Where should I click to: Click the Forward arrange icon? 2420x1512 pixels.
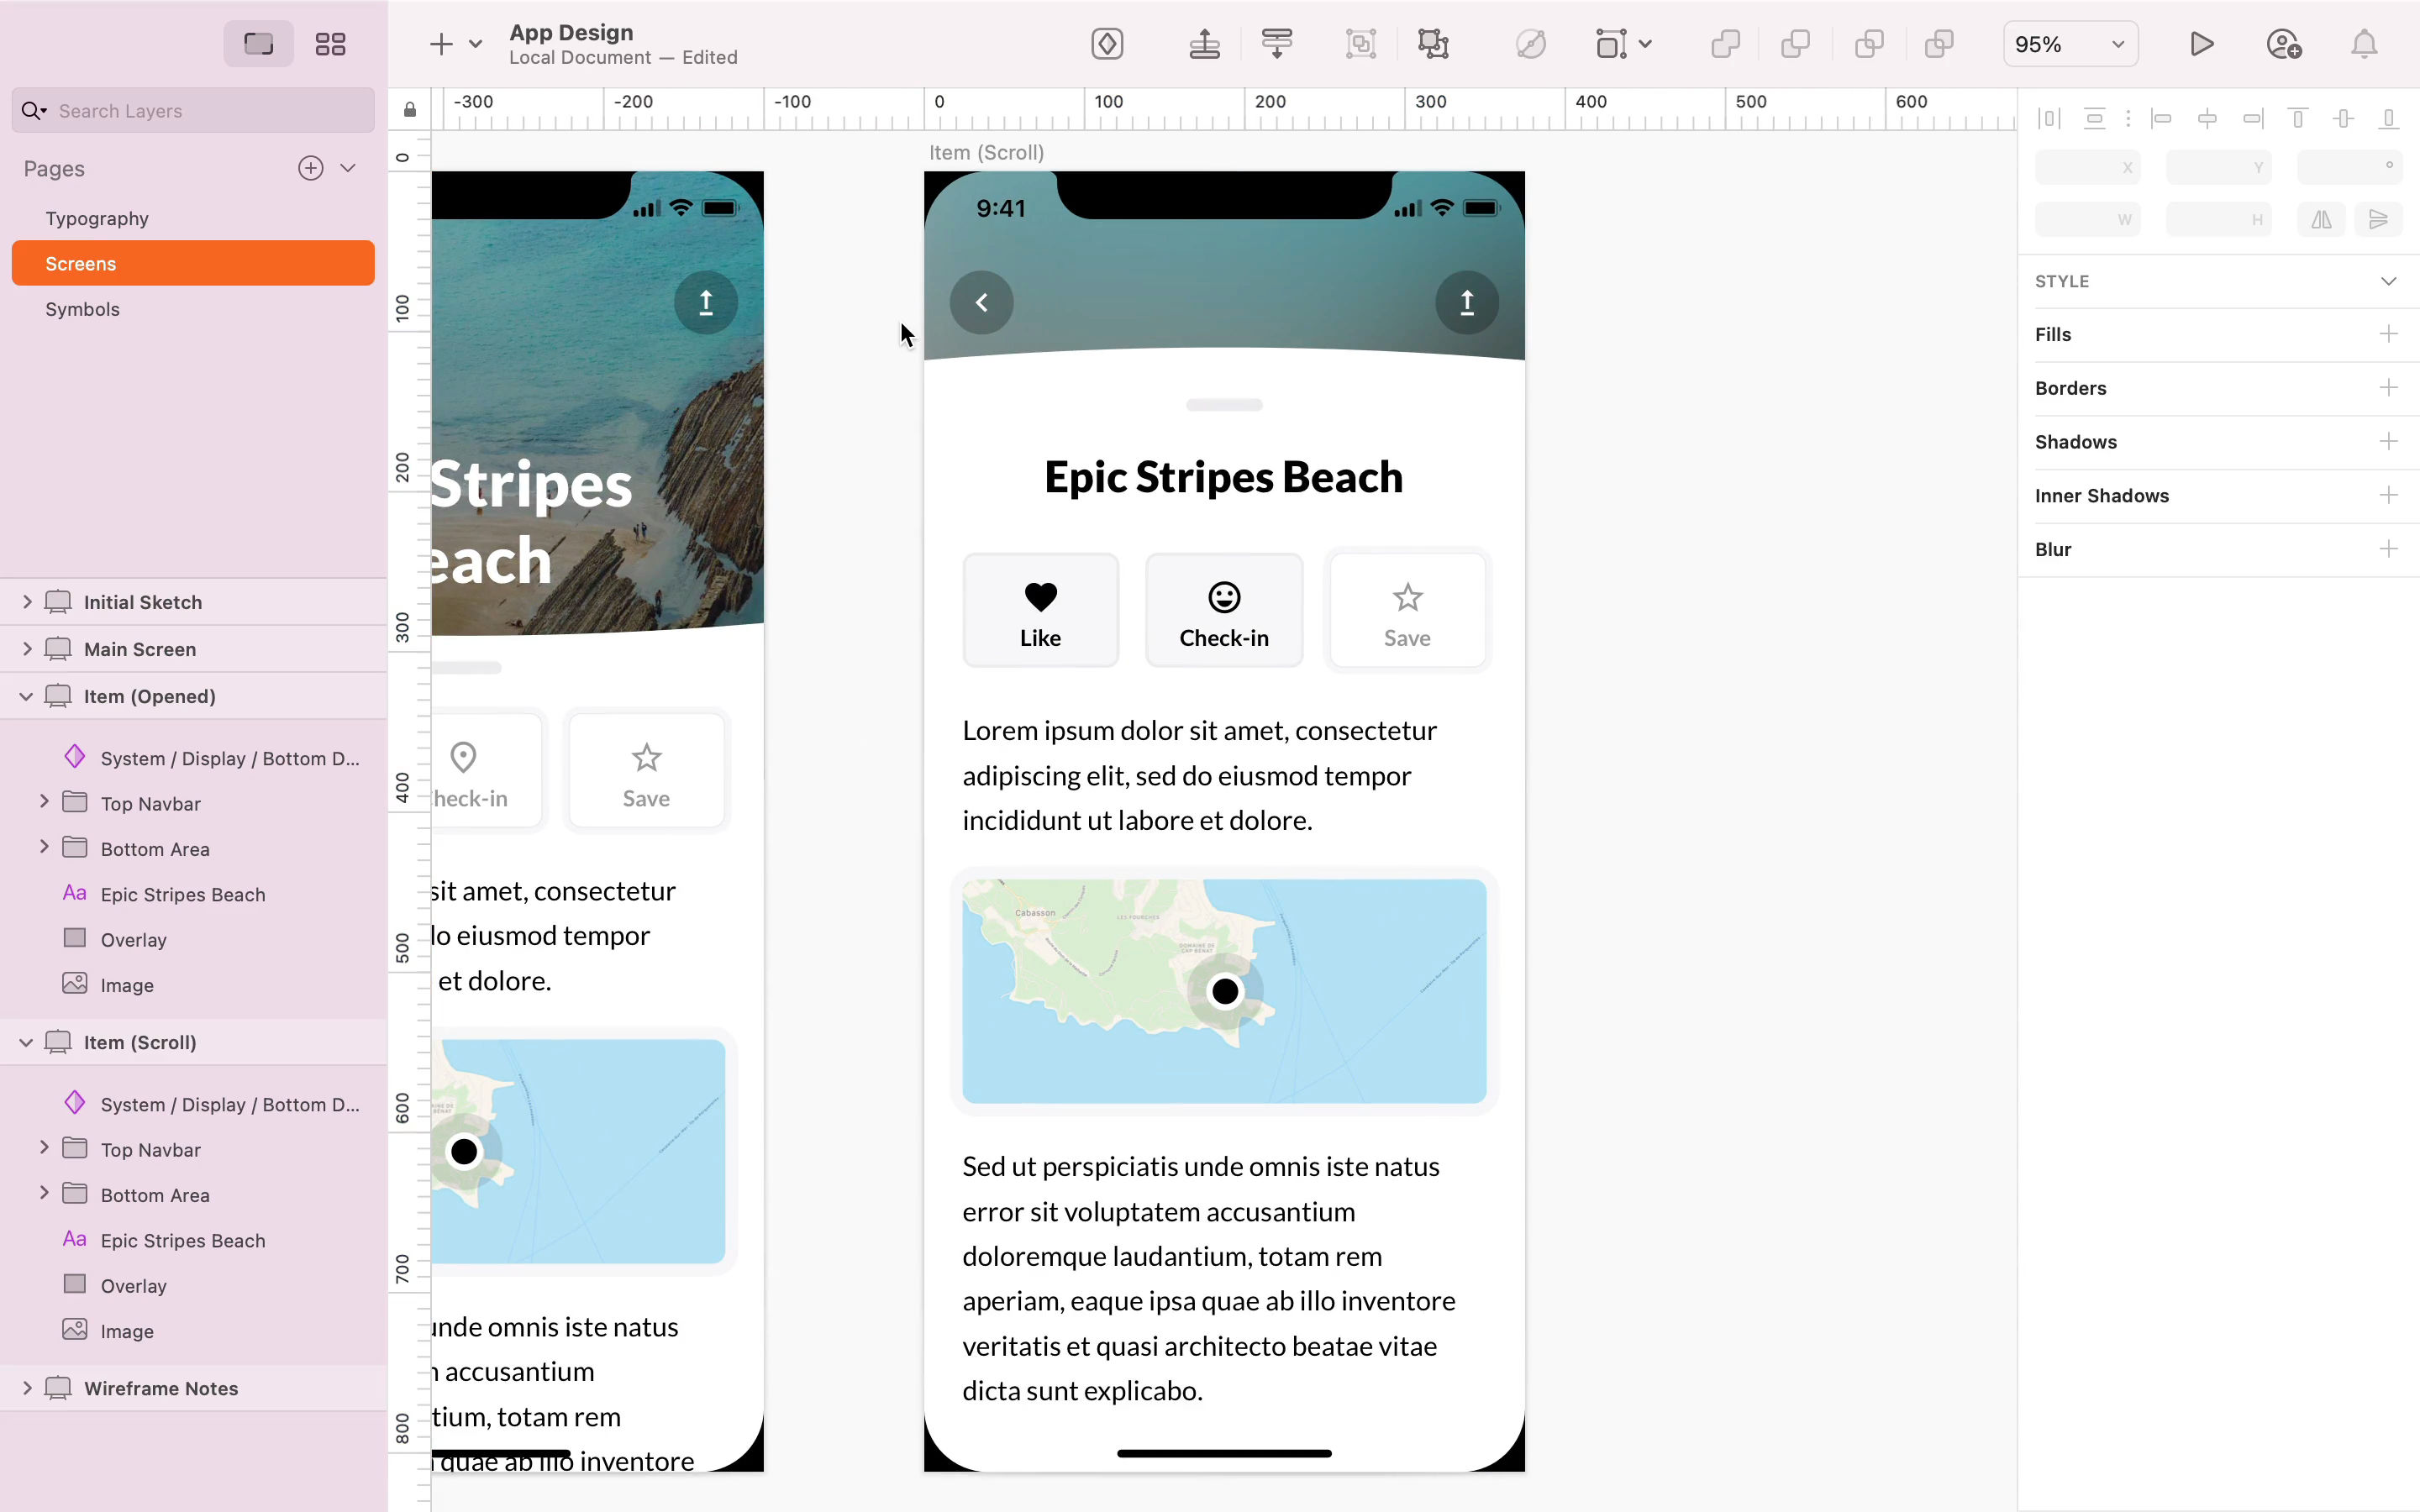point(1204,44)
